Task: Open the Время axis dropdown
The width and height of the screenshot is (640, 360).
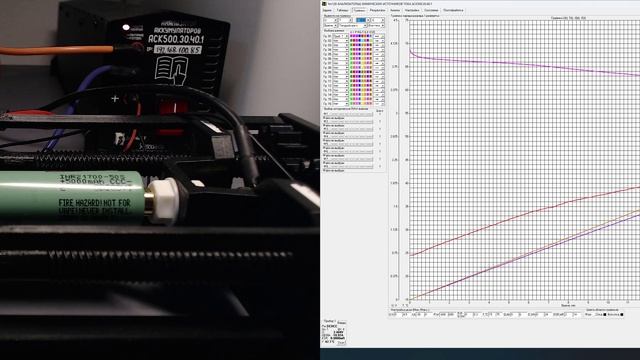Action: click(x=330, y=26)
